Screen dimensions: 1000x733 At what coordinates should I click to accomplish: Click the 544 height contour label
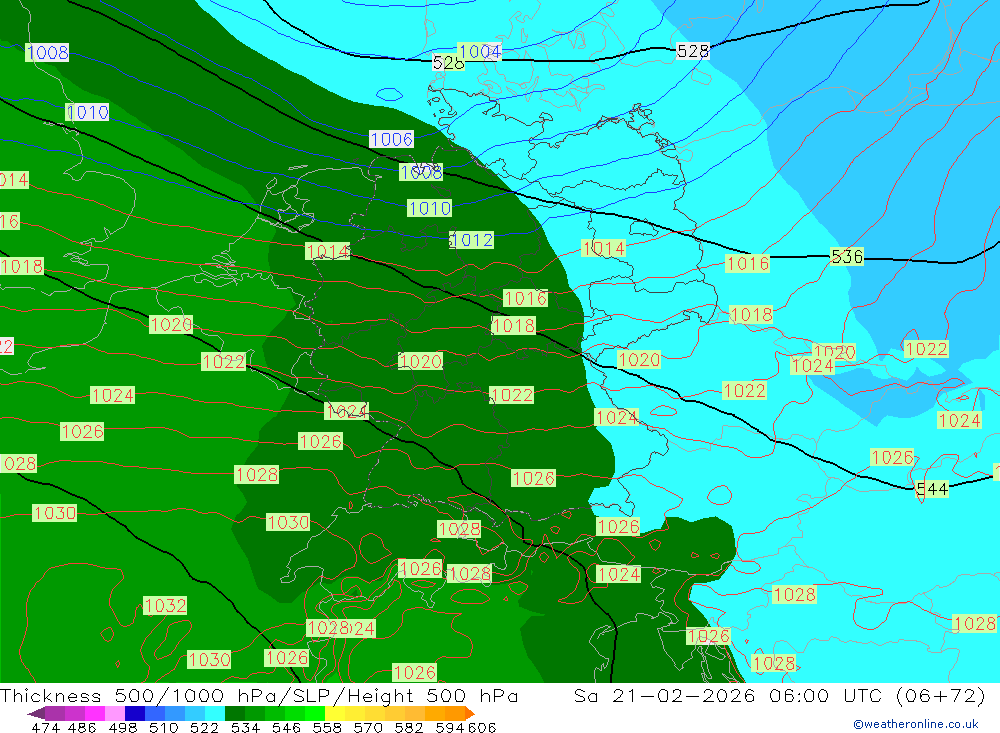932,489
